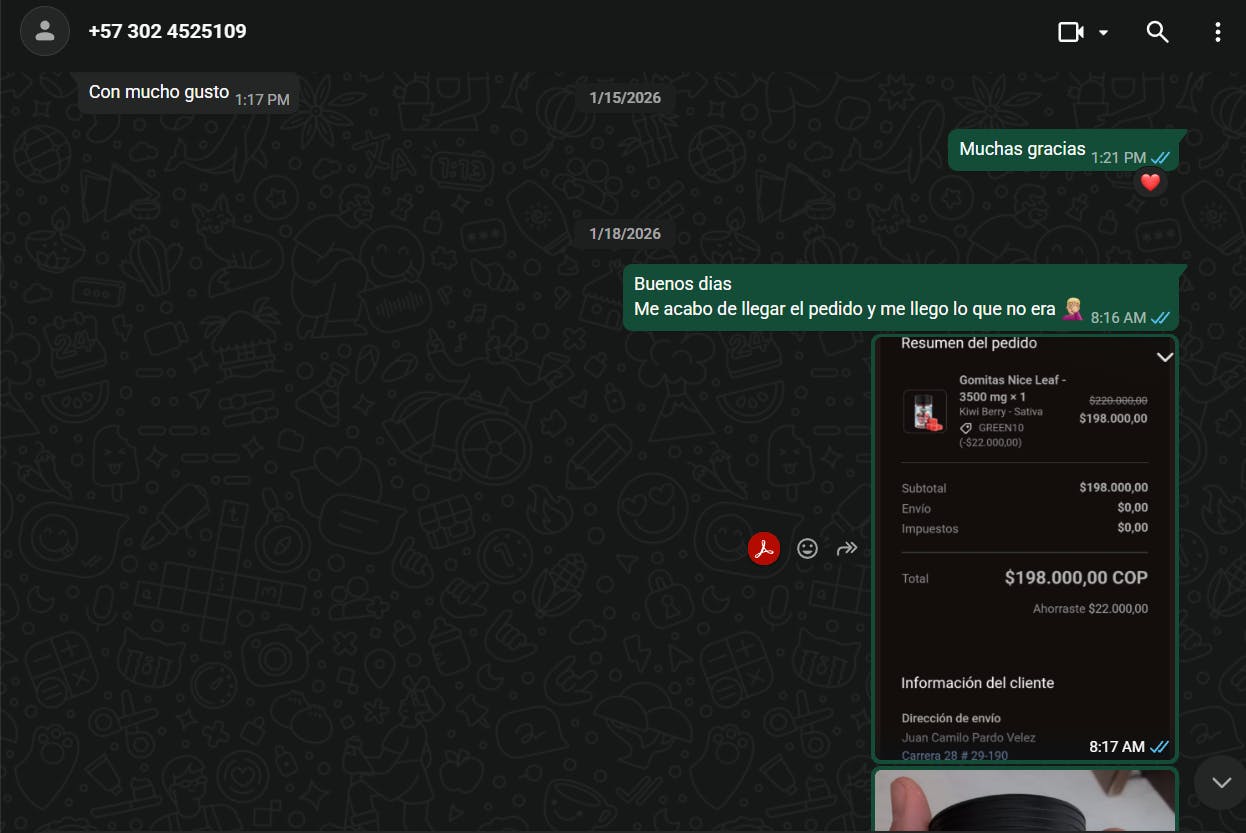Click the red Adobe Acrobat icon
The height and width of the screenshot is (833, 1246).
pos(764,548)
